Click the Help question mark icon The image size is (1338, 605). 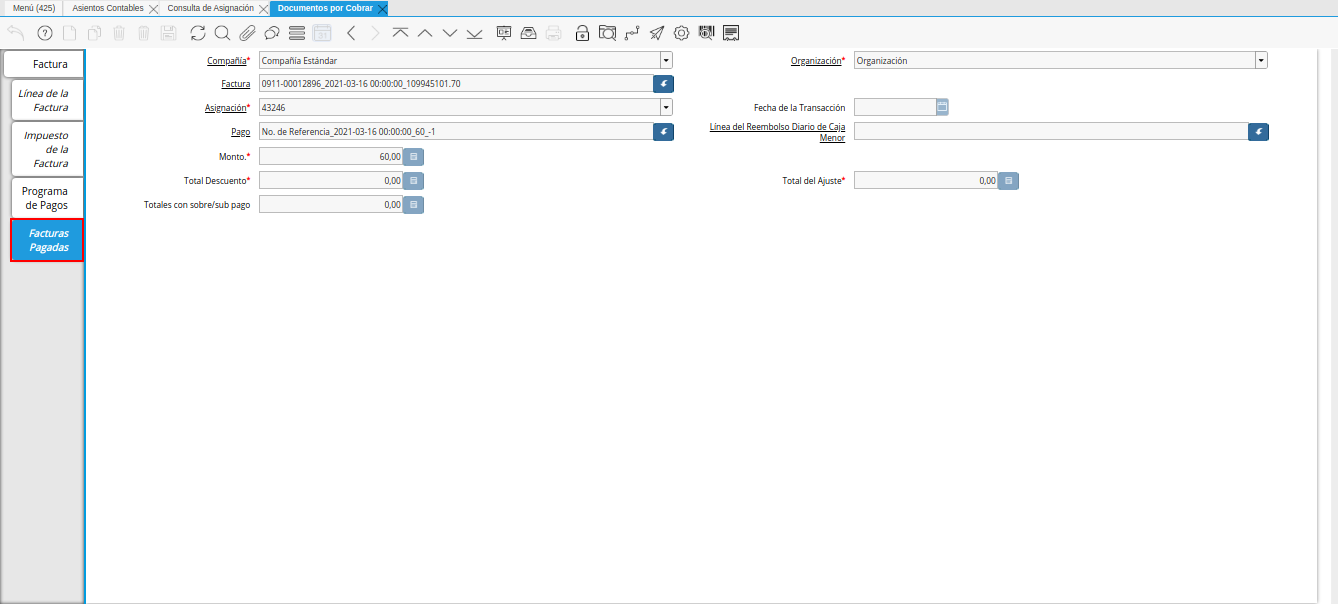44,33
